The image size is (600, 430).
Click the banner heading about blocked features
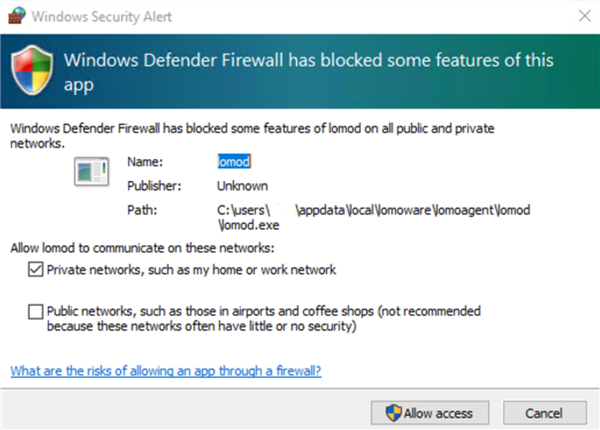[300, 70]
